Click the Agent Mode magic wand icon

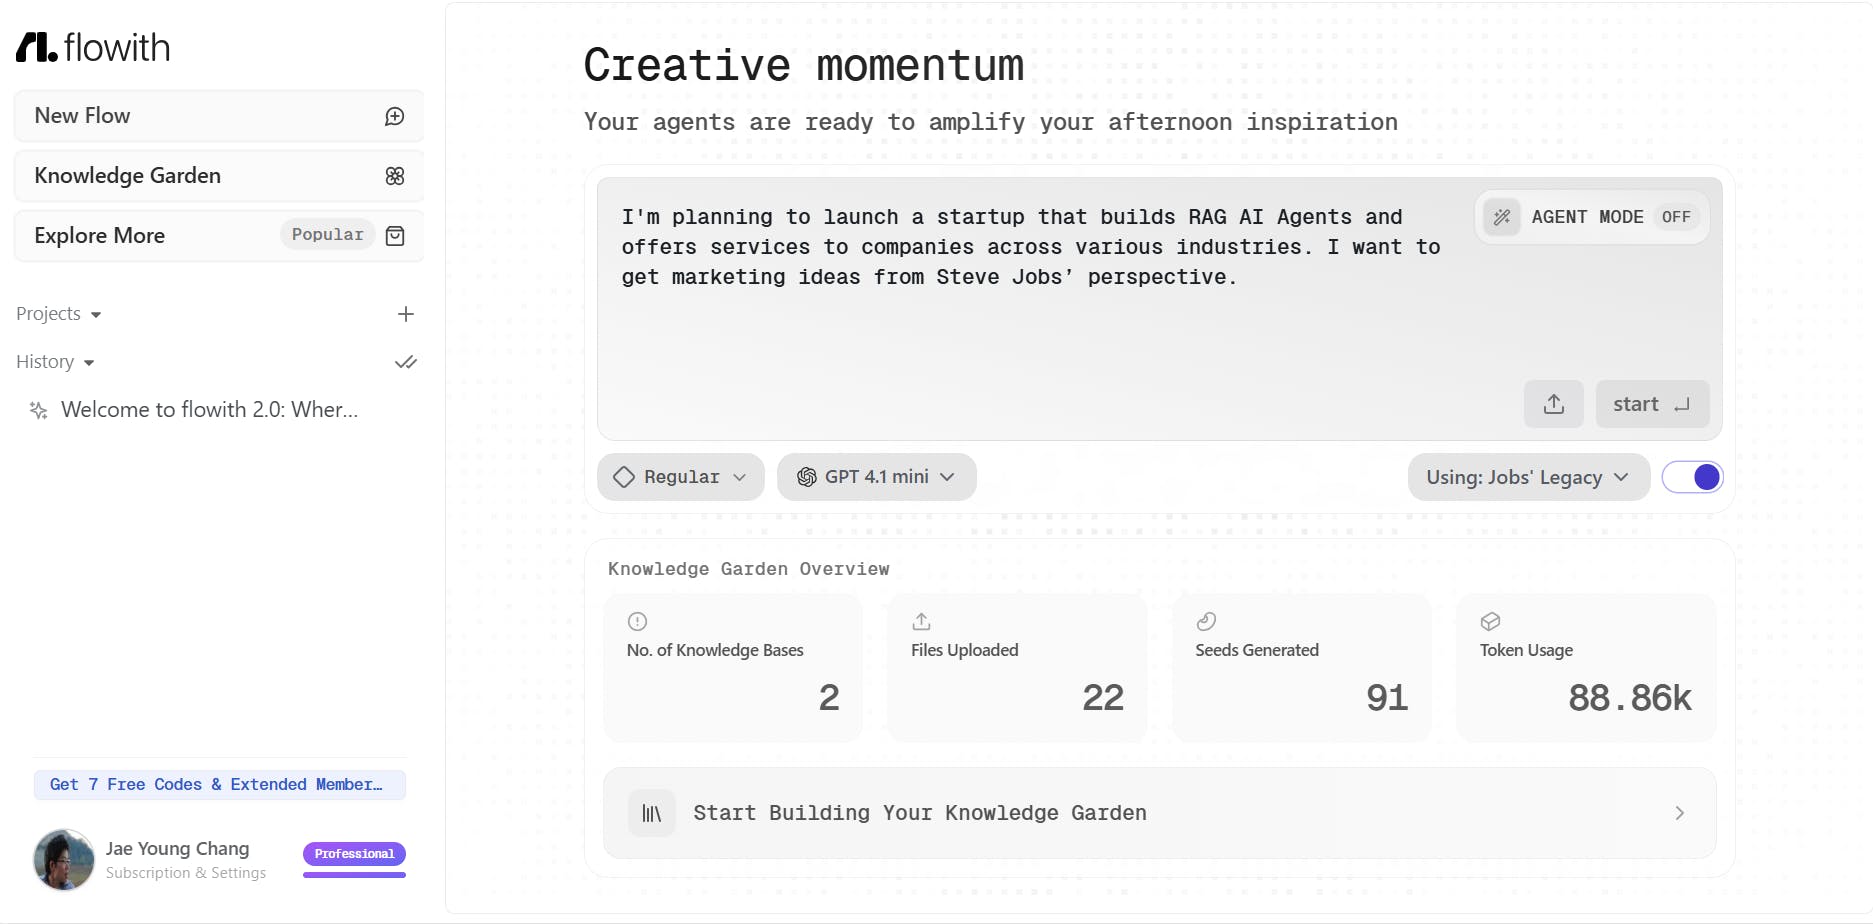[x=1501, y=217]
